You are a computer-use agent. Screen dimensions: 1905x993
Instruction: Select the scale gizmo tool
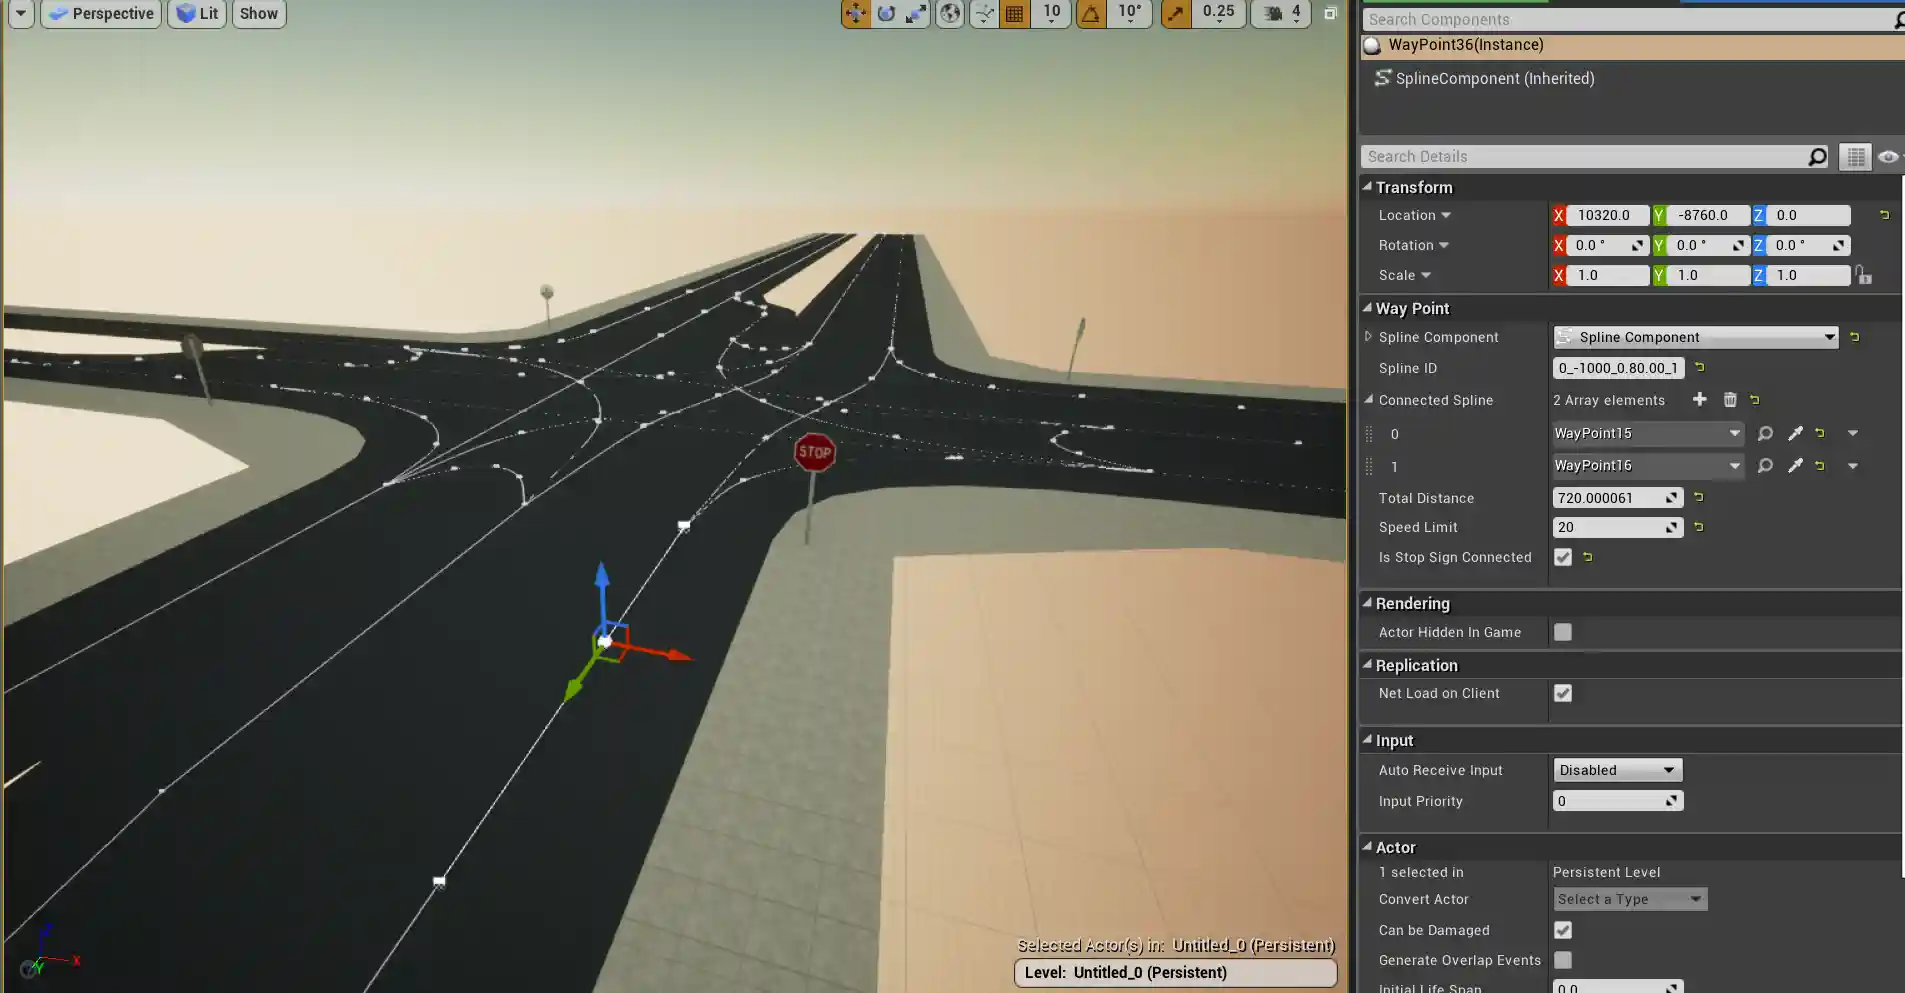tap(916, 13)
